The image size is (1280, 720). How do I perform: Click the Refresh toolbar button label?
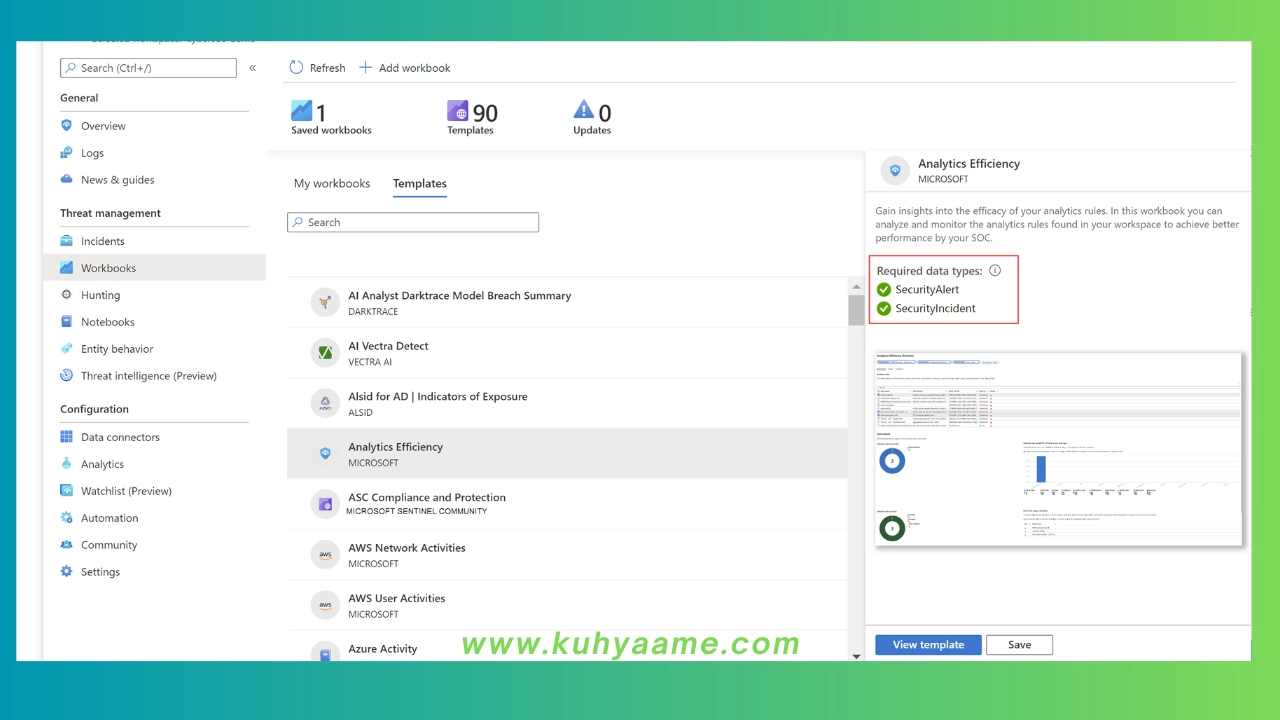point(327,68)
